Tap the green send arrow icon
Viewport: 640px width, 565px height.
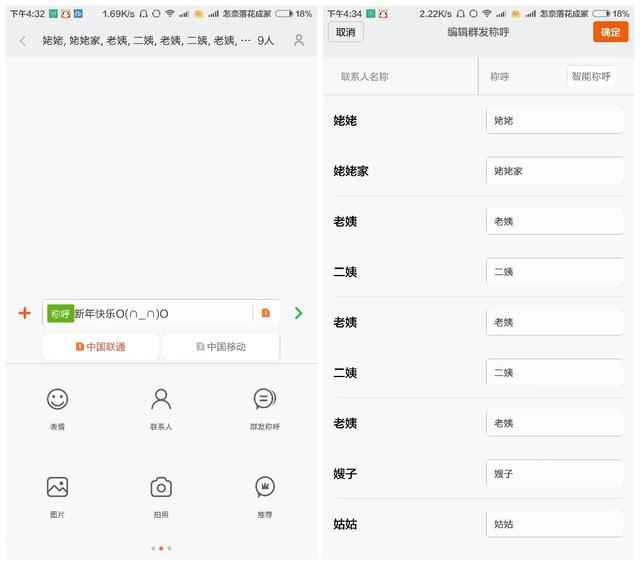(x=298, y=313)
